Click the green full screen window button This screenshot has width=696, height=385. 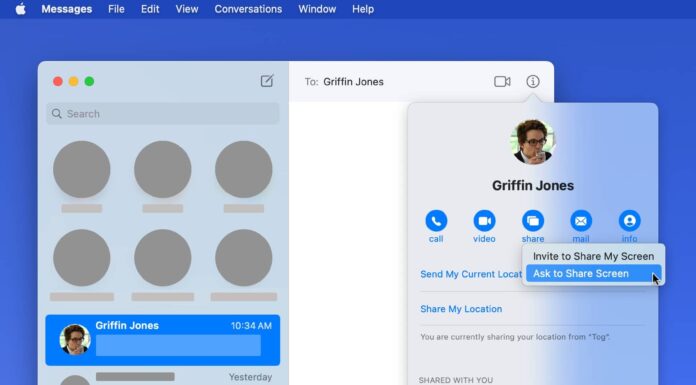[x=89, y=81]
